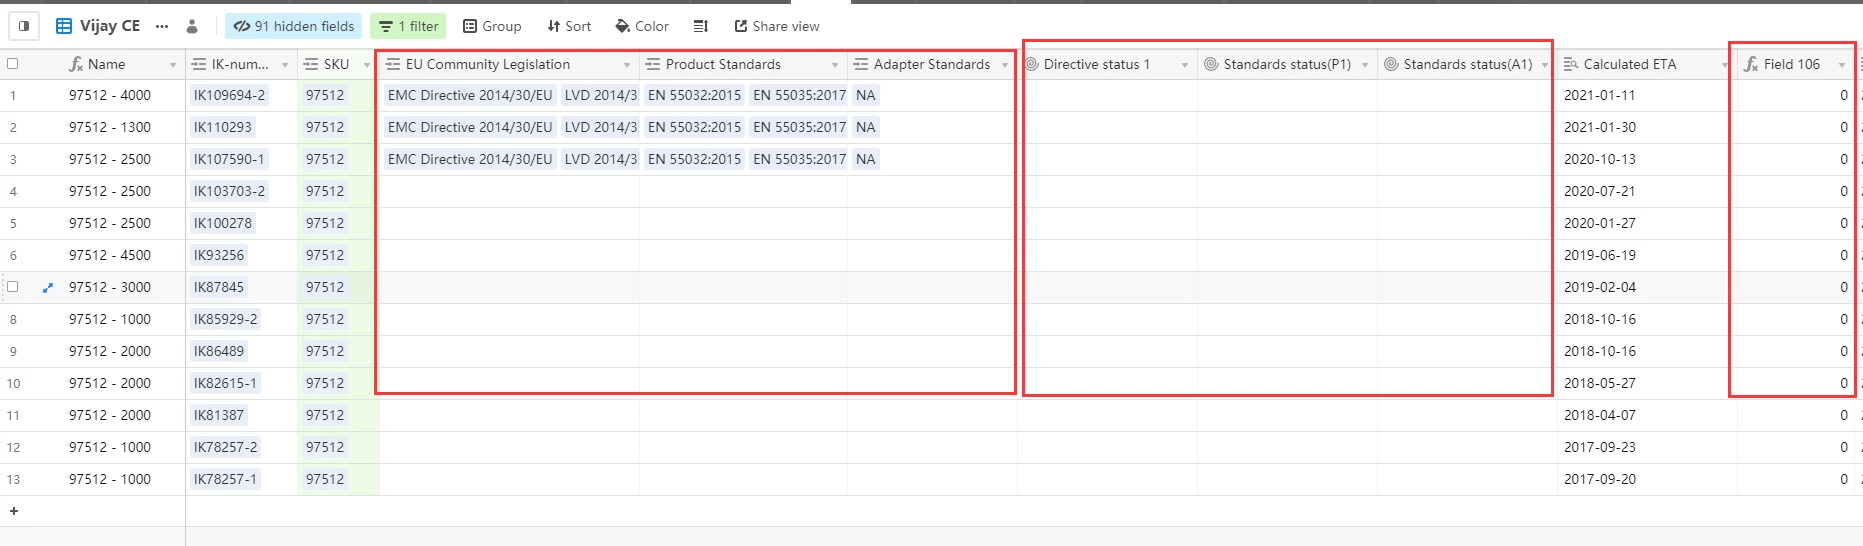Open Product Standards column dropdown arrow

[x=835, y=65]
